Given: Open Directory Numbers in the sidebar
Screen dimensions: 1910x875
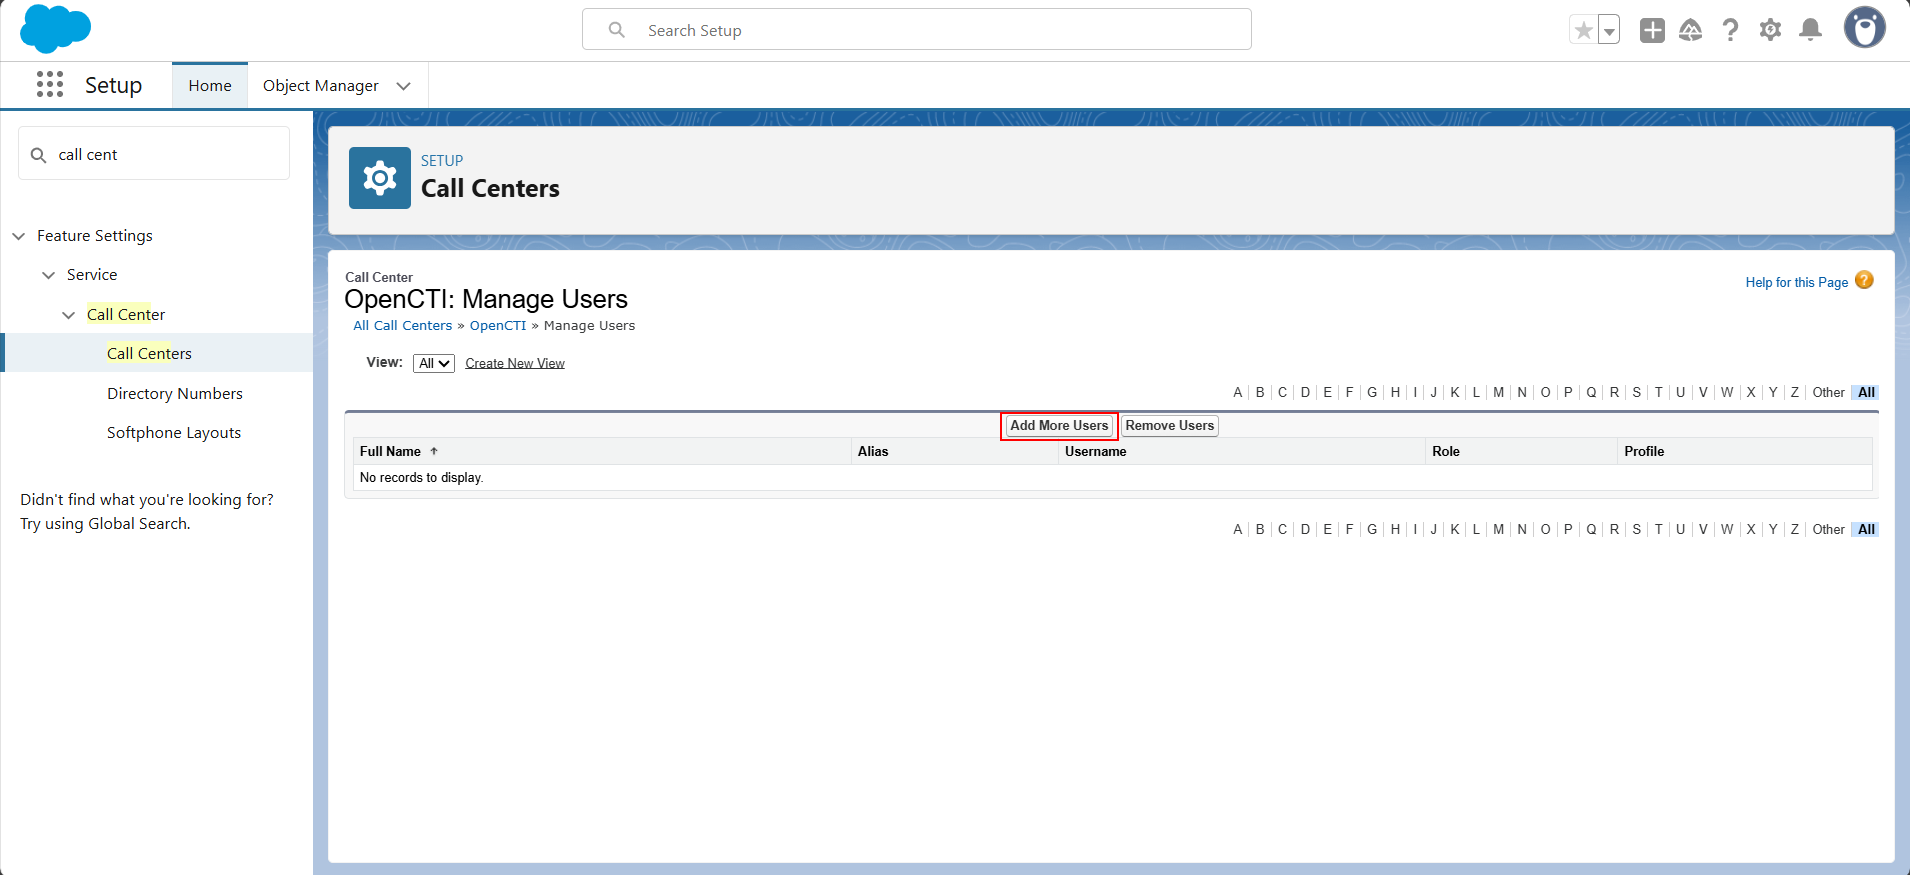Looking at the screenshot, I should [x=175, y=393].
